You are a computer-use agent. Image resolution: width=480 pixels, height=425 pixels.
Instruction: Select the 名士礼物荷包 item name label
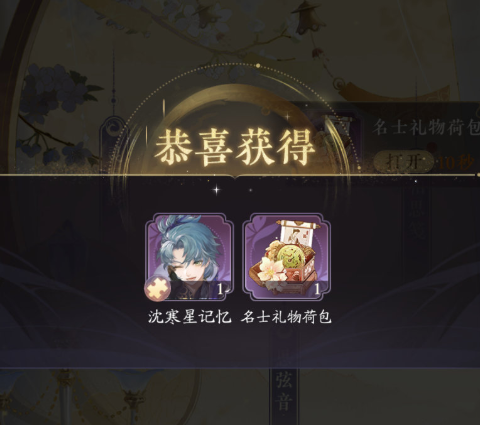pyautogui.click(x=286, y=317)
